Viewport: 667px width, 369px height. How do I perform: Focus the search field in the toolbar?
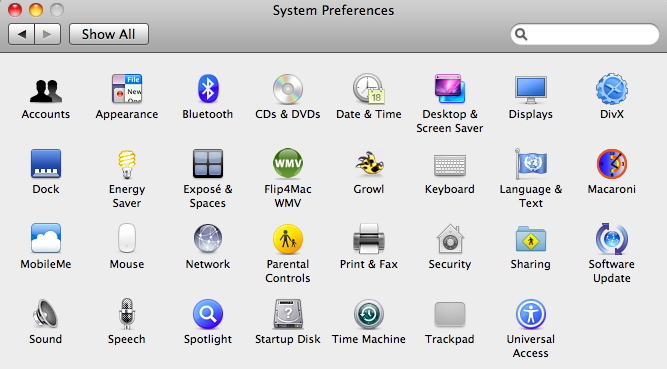click(585, 34)
